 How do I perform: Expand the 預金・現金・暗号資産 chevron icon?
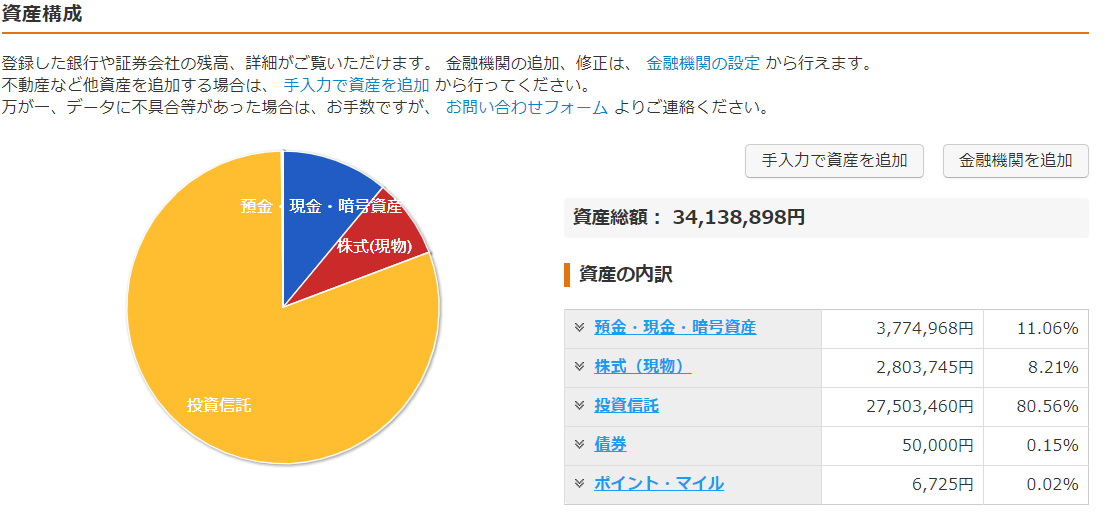coord(579,327)
